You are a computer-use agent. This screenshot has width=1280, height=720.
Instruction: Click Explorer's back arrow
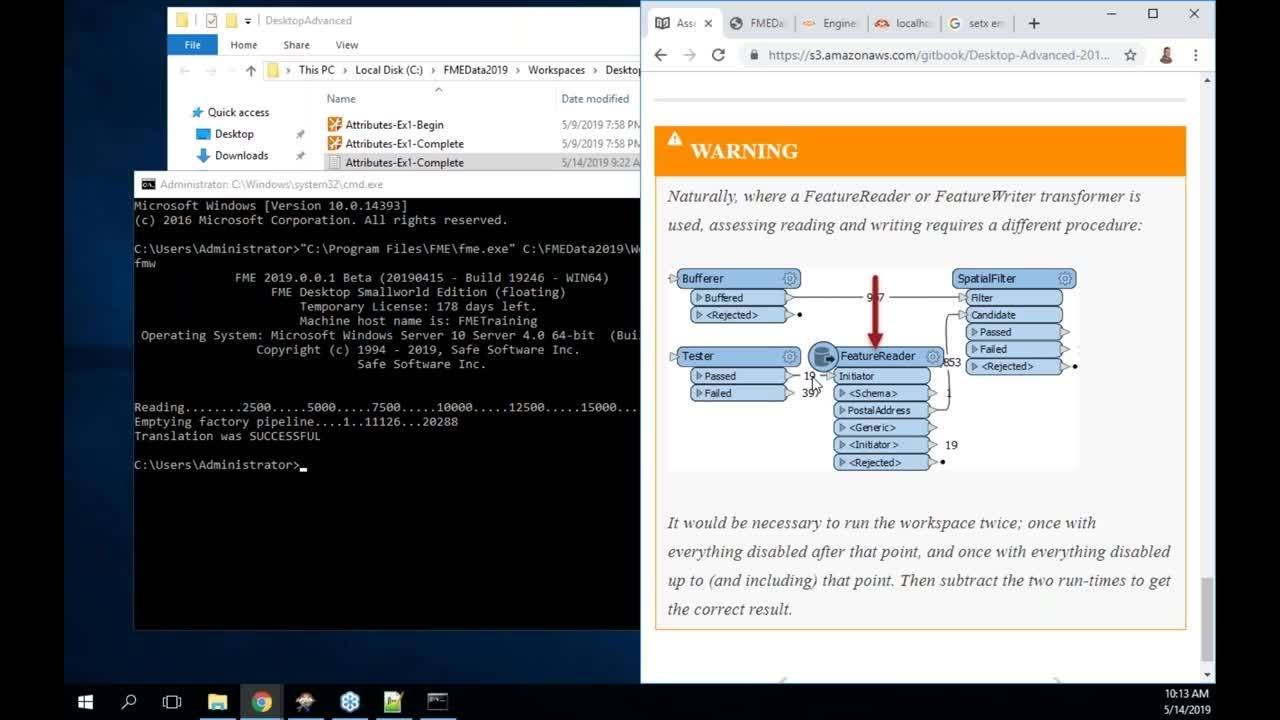click(184, 71)
